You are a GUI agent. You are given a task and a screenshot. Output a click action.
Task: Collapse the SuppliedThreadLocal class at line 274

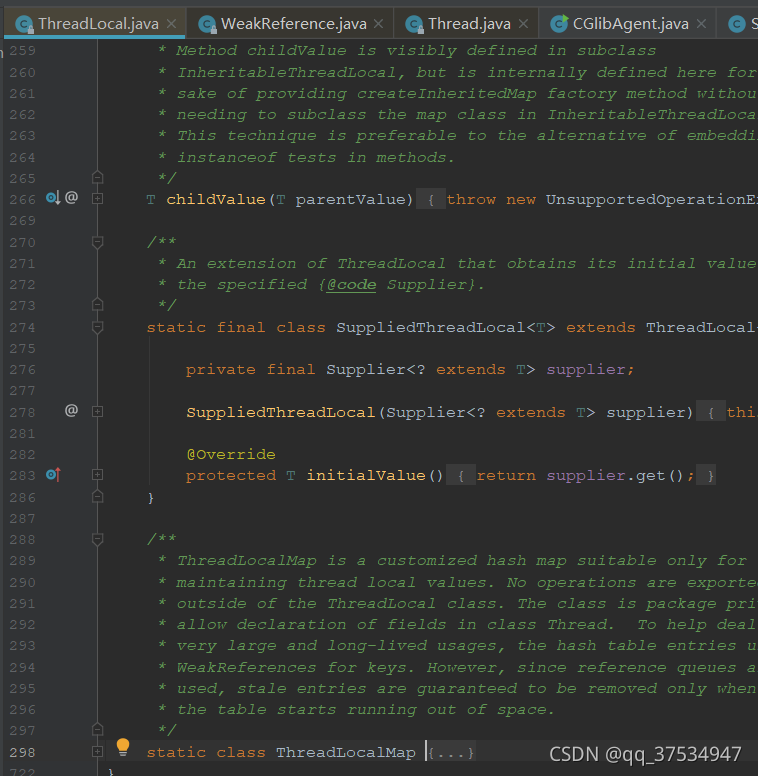point(97,327)
